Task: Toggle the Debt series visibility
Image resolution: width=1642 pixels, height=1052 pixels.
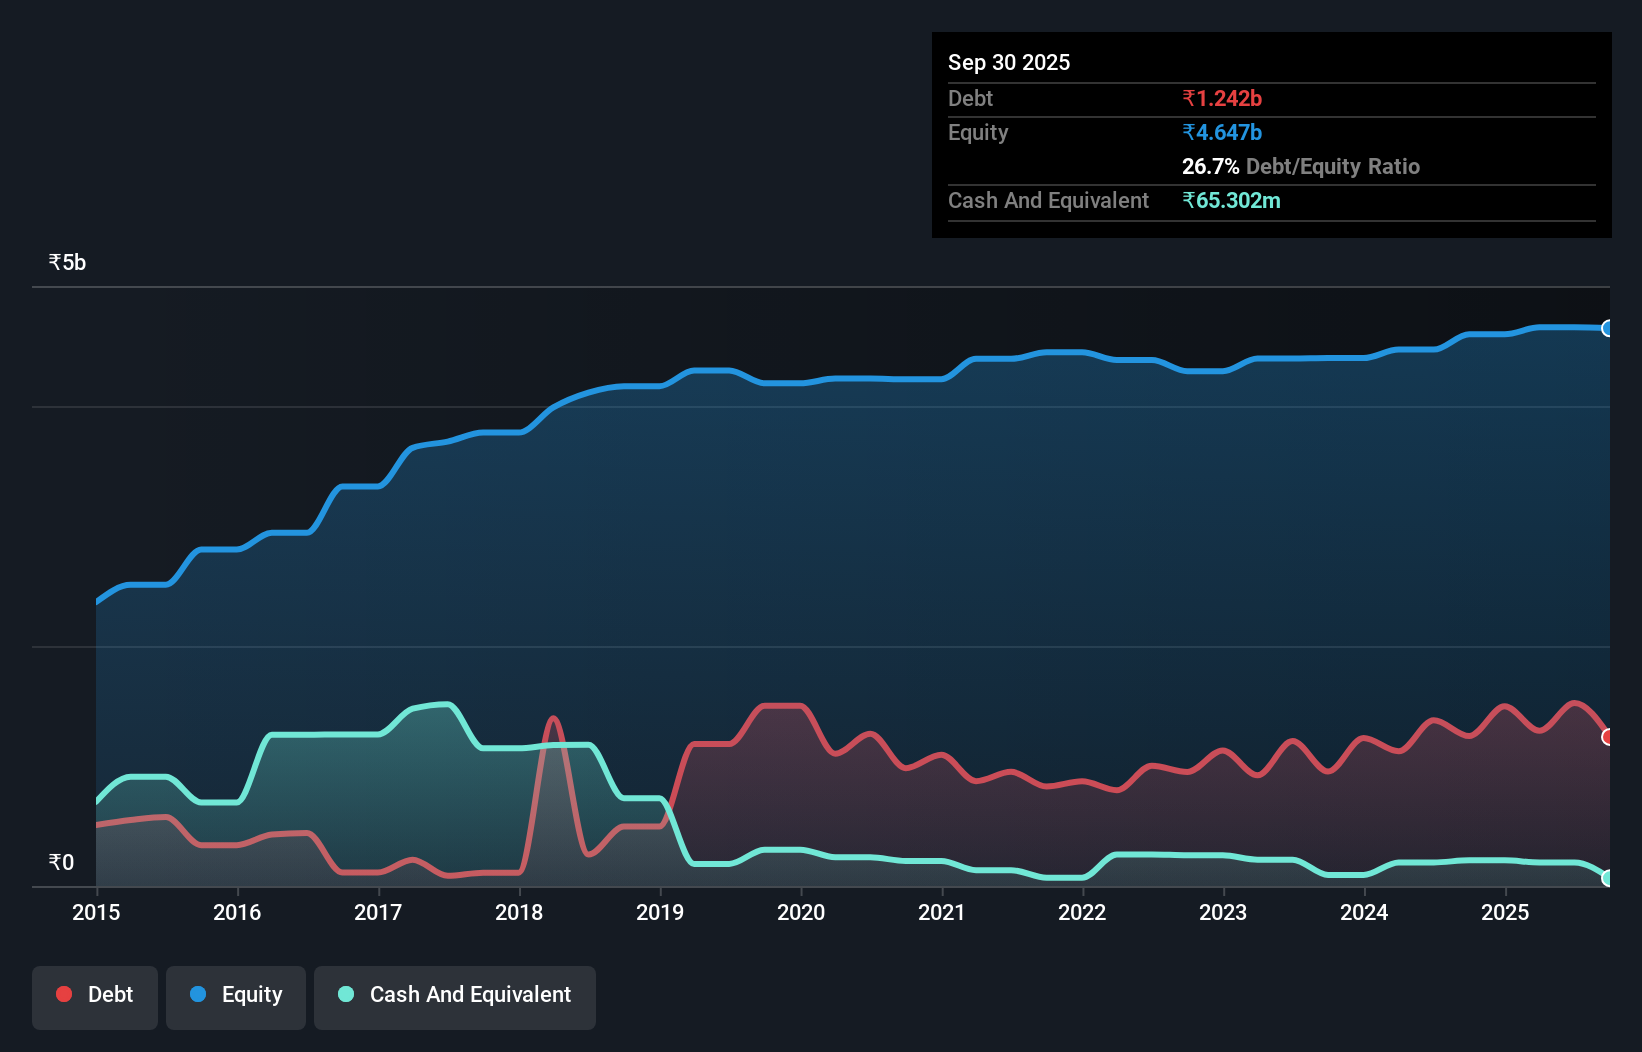Action: [94, 995]
